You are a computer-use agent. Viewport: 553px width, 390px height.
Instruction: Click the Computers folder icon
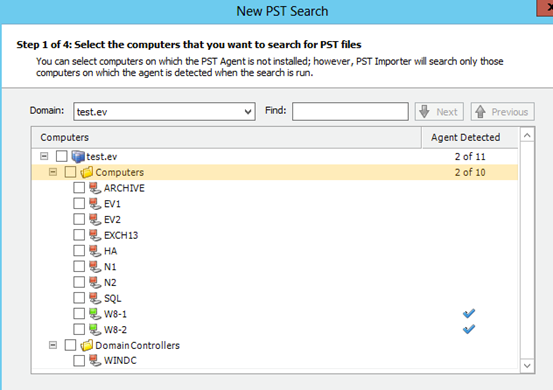[86, 172]
